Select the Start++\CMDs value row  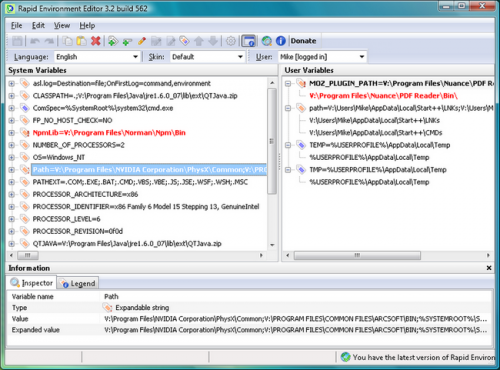[x=376, y=133]
